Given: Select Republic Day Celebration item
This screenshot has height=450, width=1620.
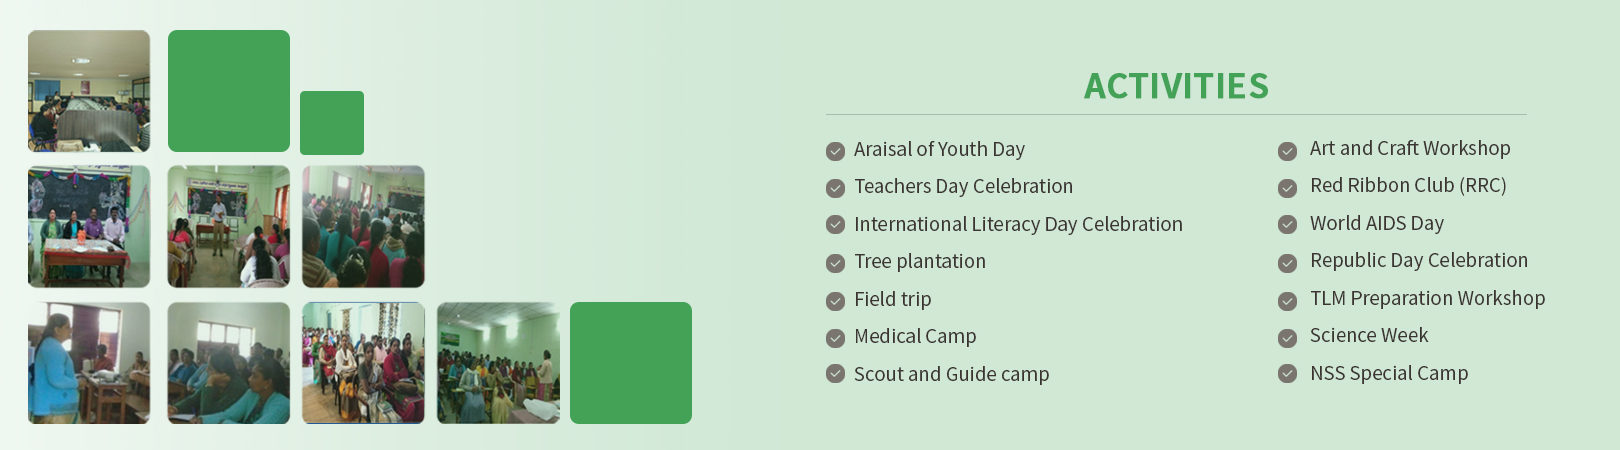Looking at the screenshot, I should (x=1419, y=260).
